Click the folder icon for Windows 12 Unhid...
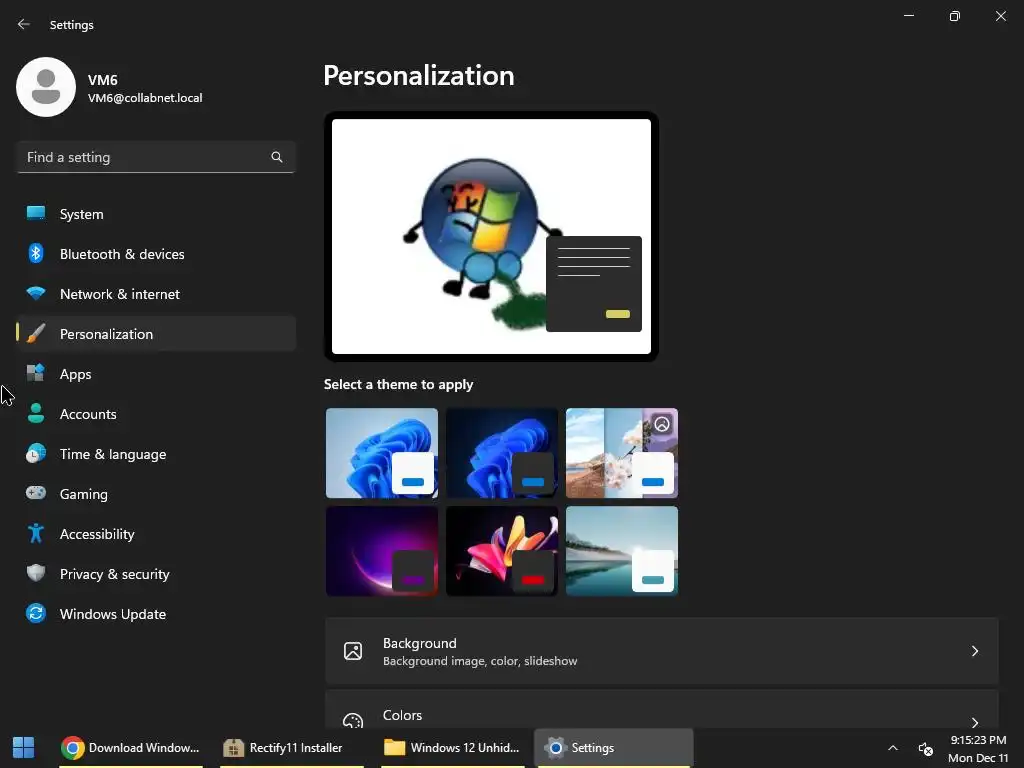Image resolution: width=1024 pixels, height=768 pixels. pos(394,747)
